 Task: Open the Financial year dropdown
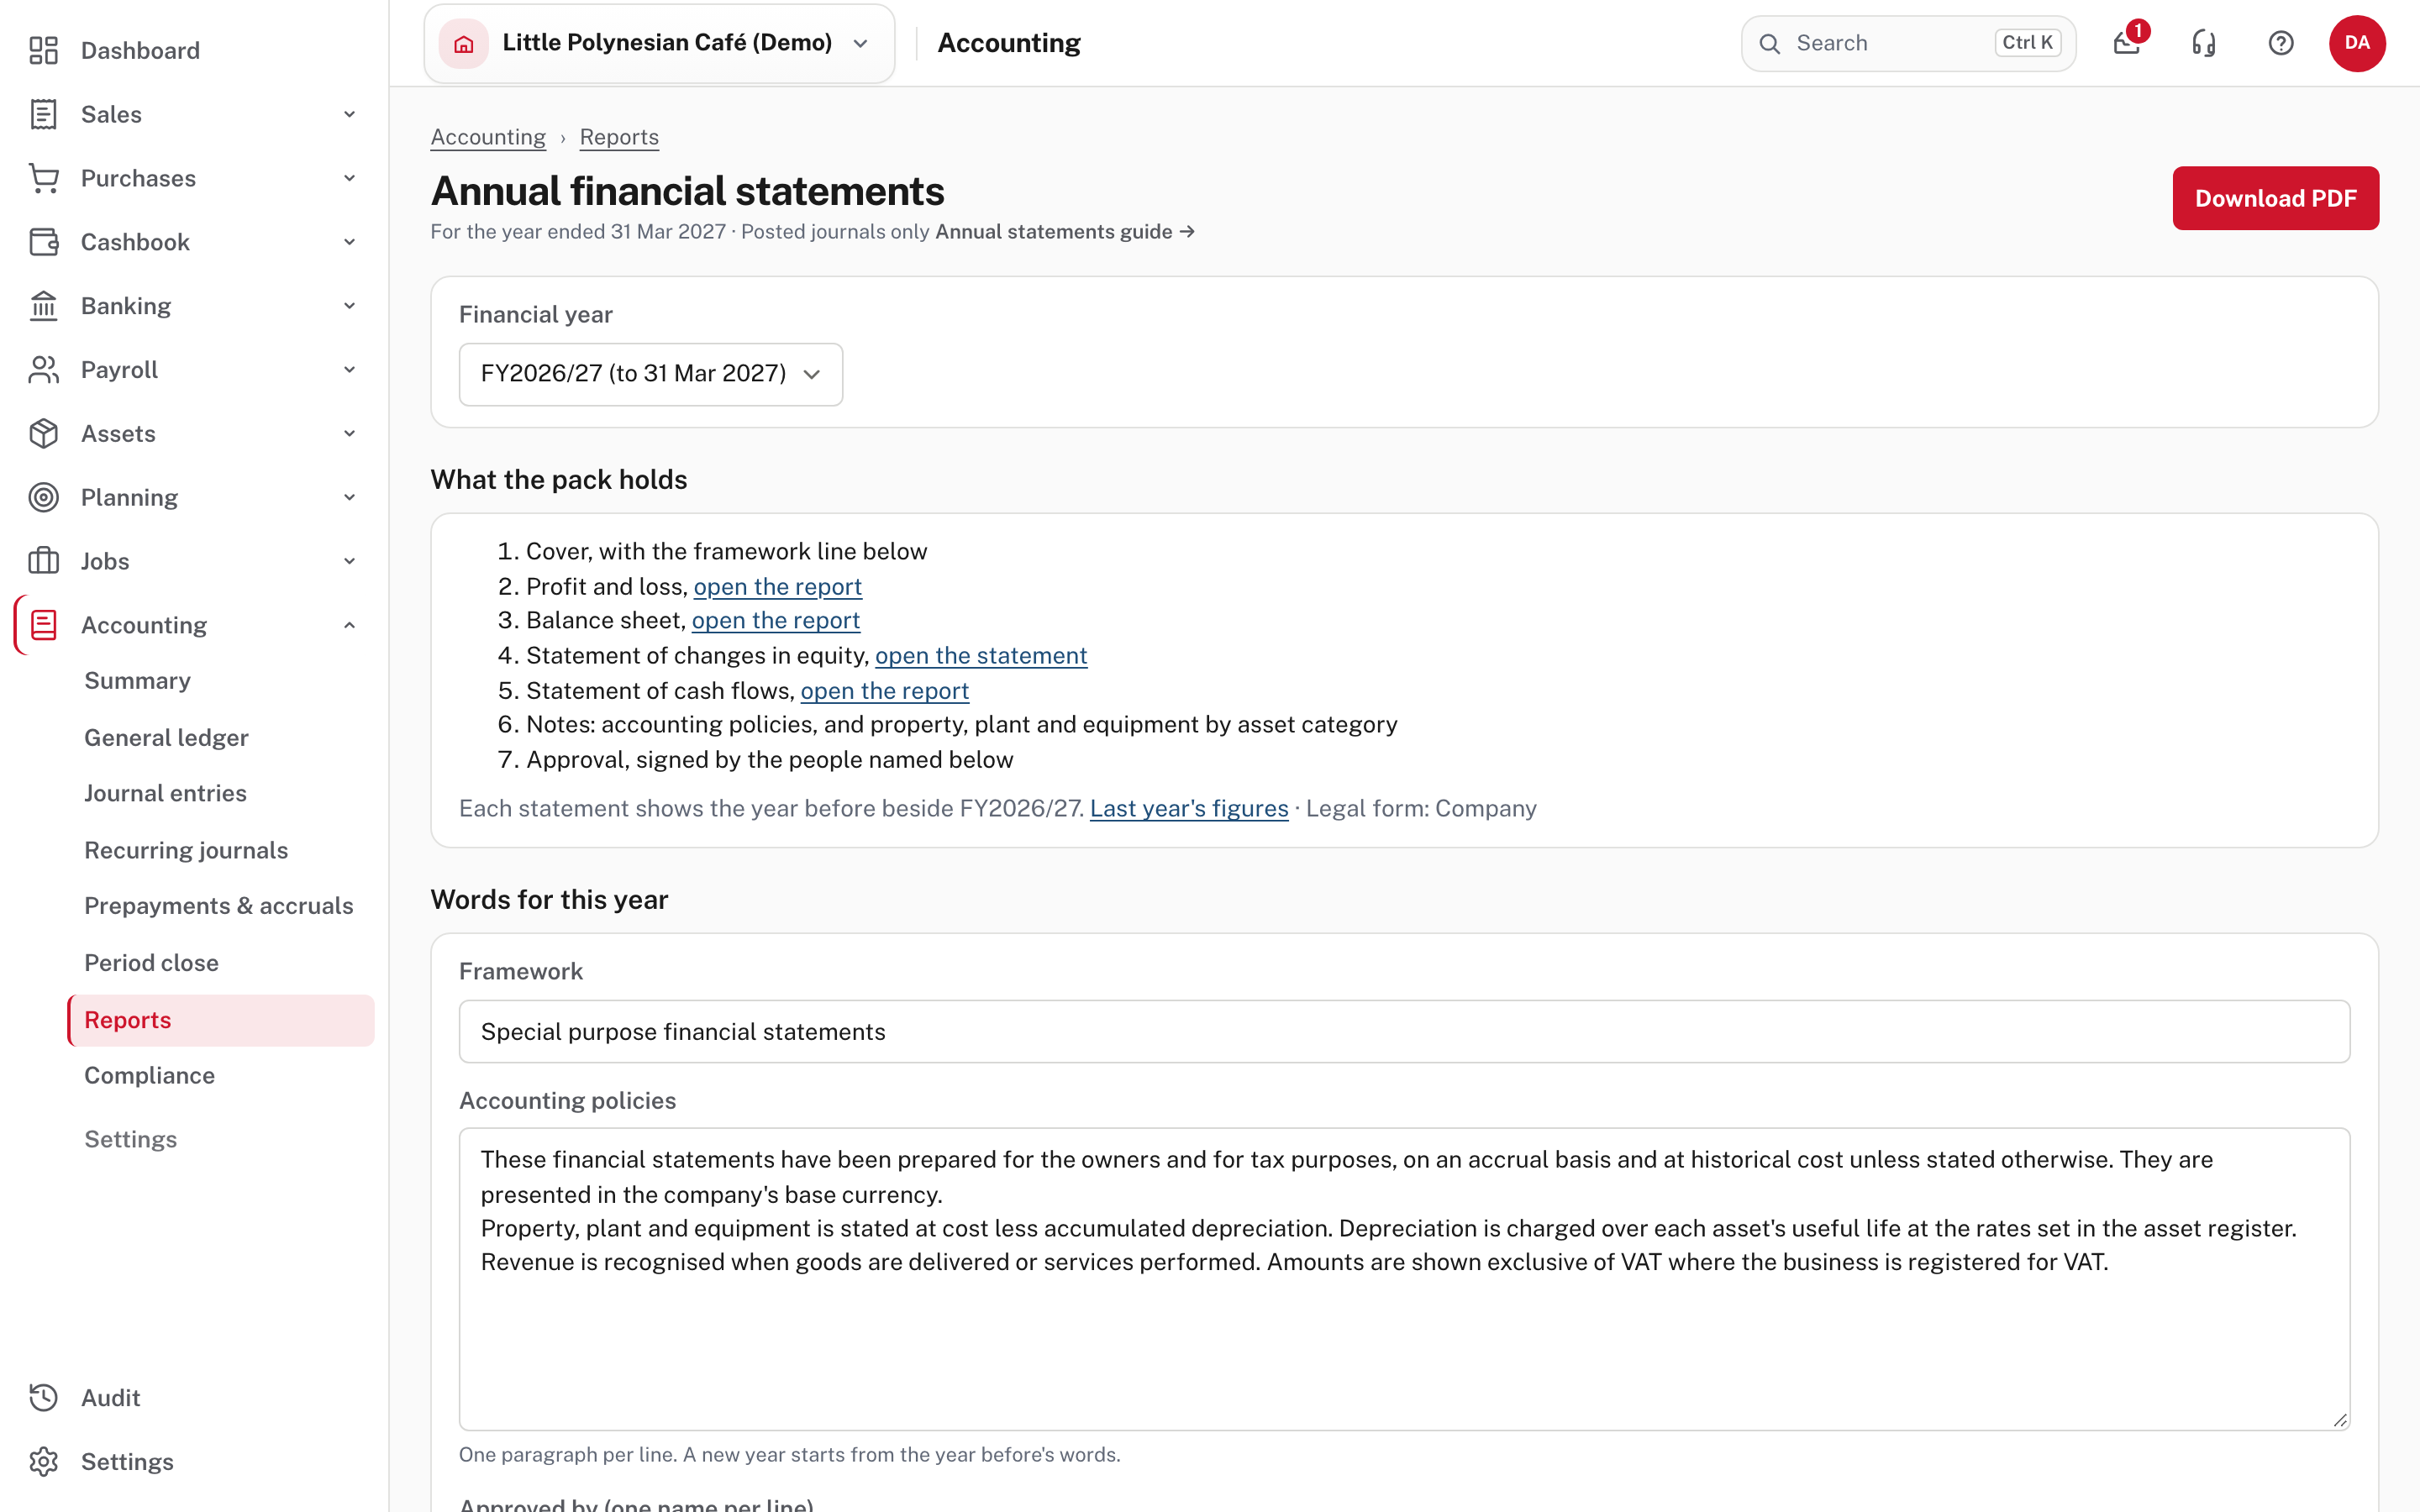pyautogui.click(x=651, y=374)
